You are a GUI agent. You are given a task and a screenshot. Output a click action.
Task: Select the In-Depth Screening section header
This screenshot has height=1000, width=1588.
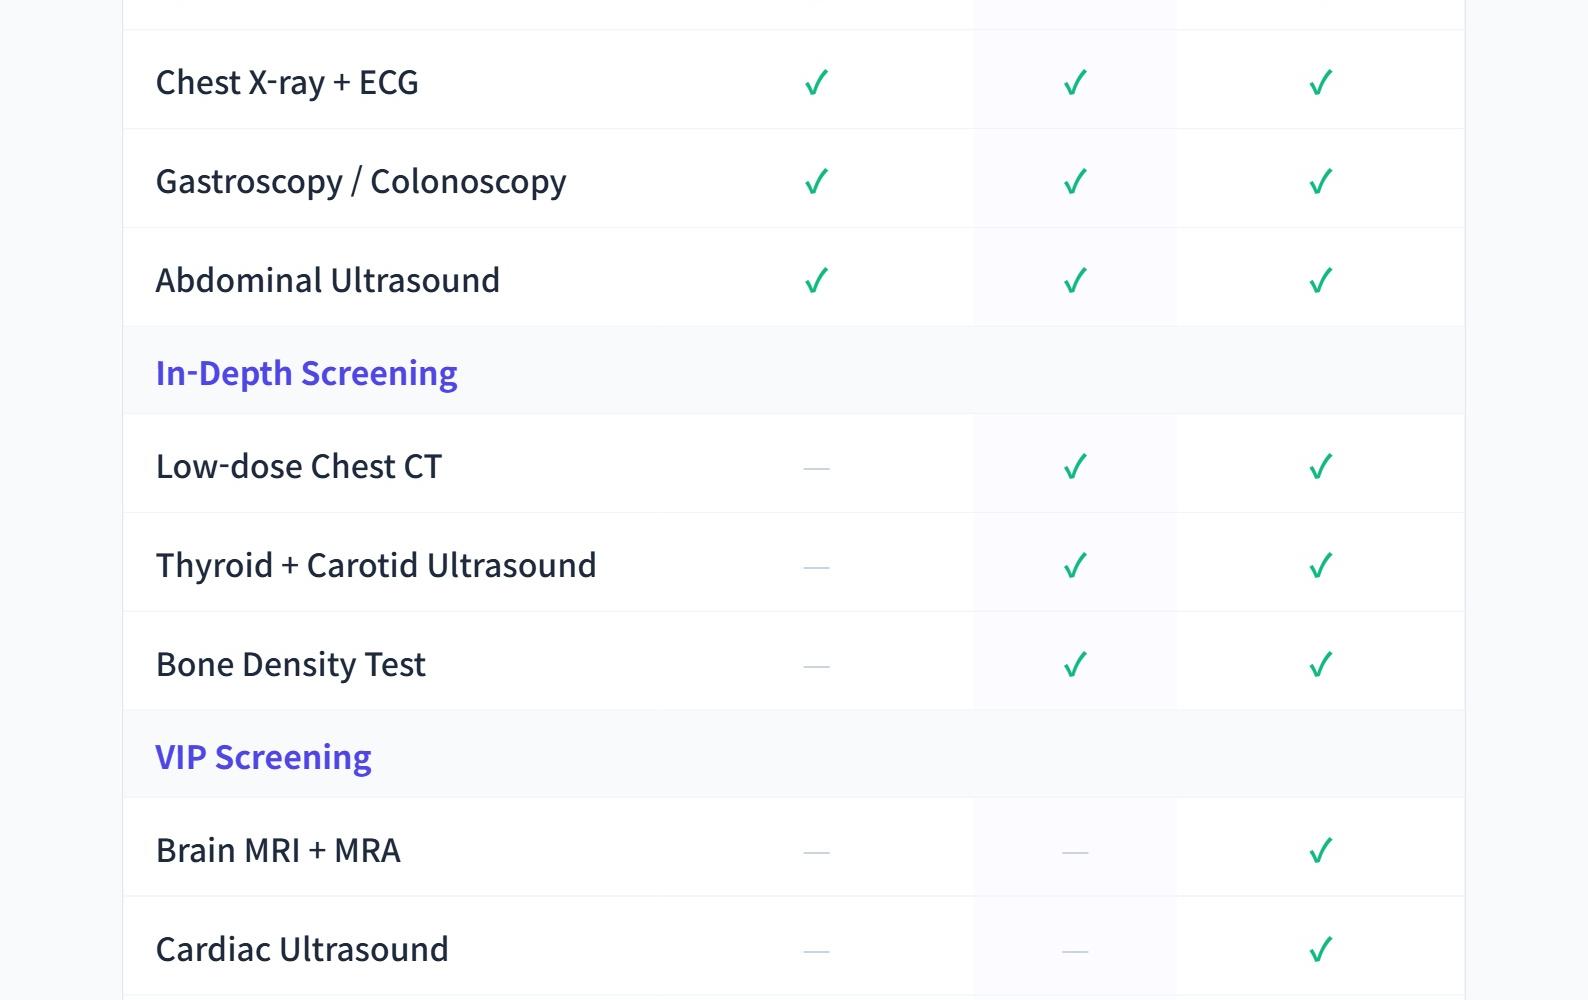[x=306, y=373]
